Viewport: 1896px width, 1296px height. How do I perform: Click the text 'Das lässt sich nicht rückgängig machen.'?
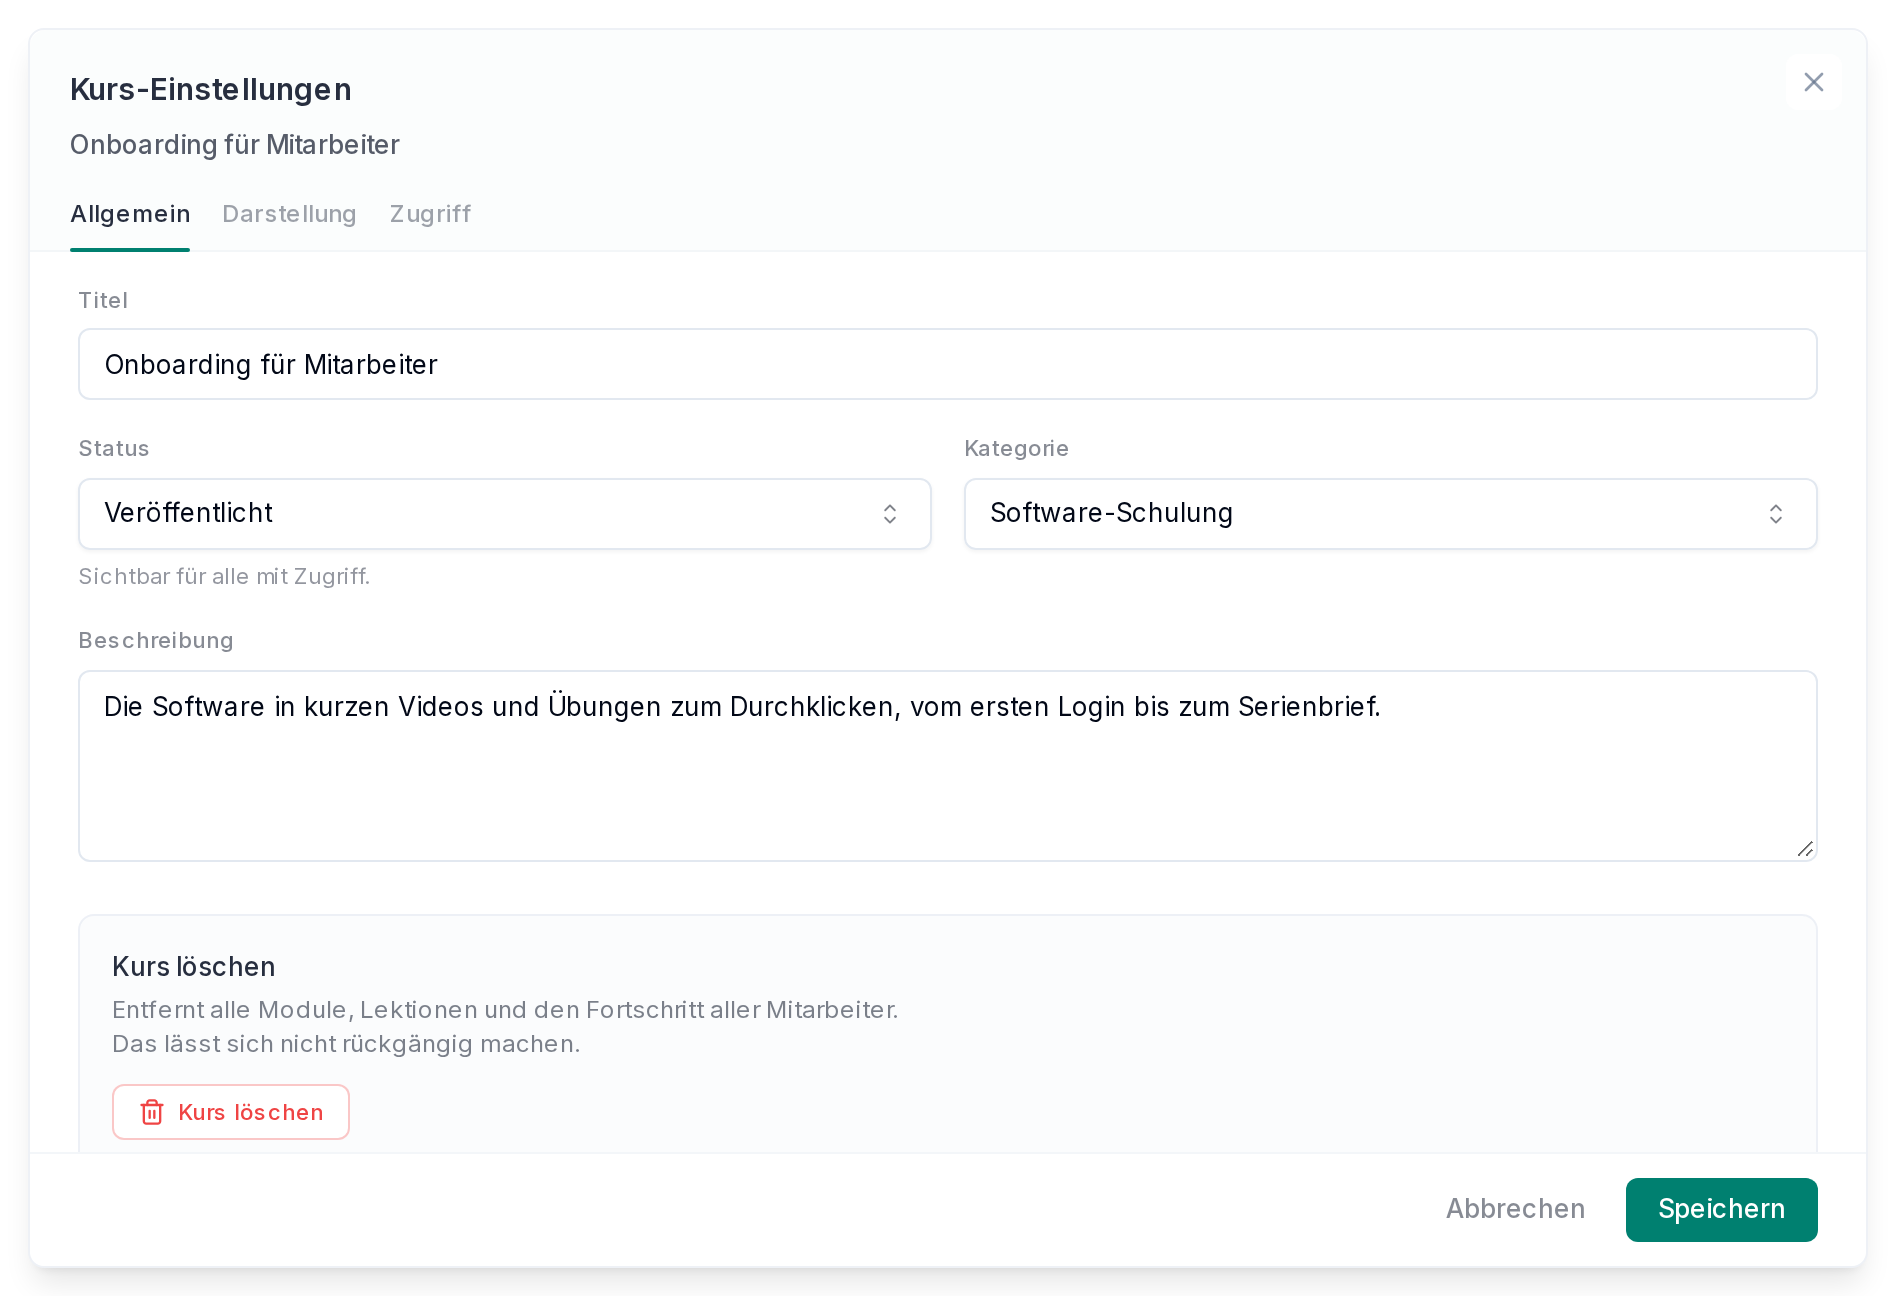click(x=346, y=1044)
